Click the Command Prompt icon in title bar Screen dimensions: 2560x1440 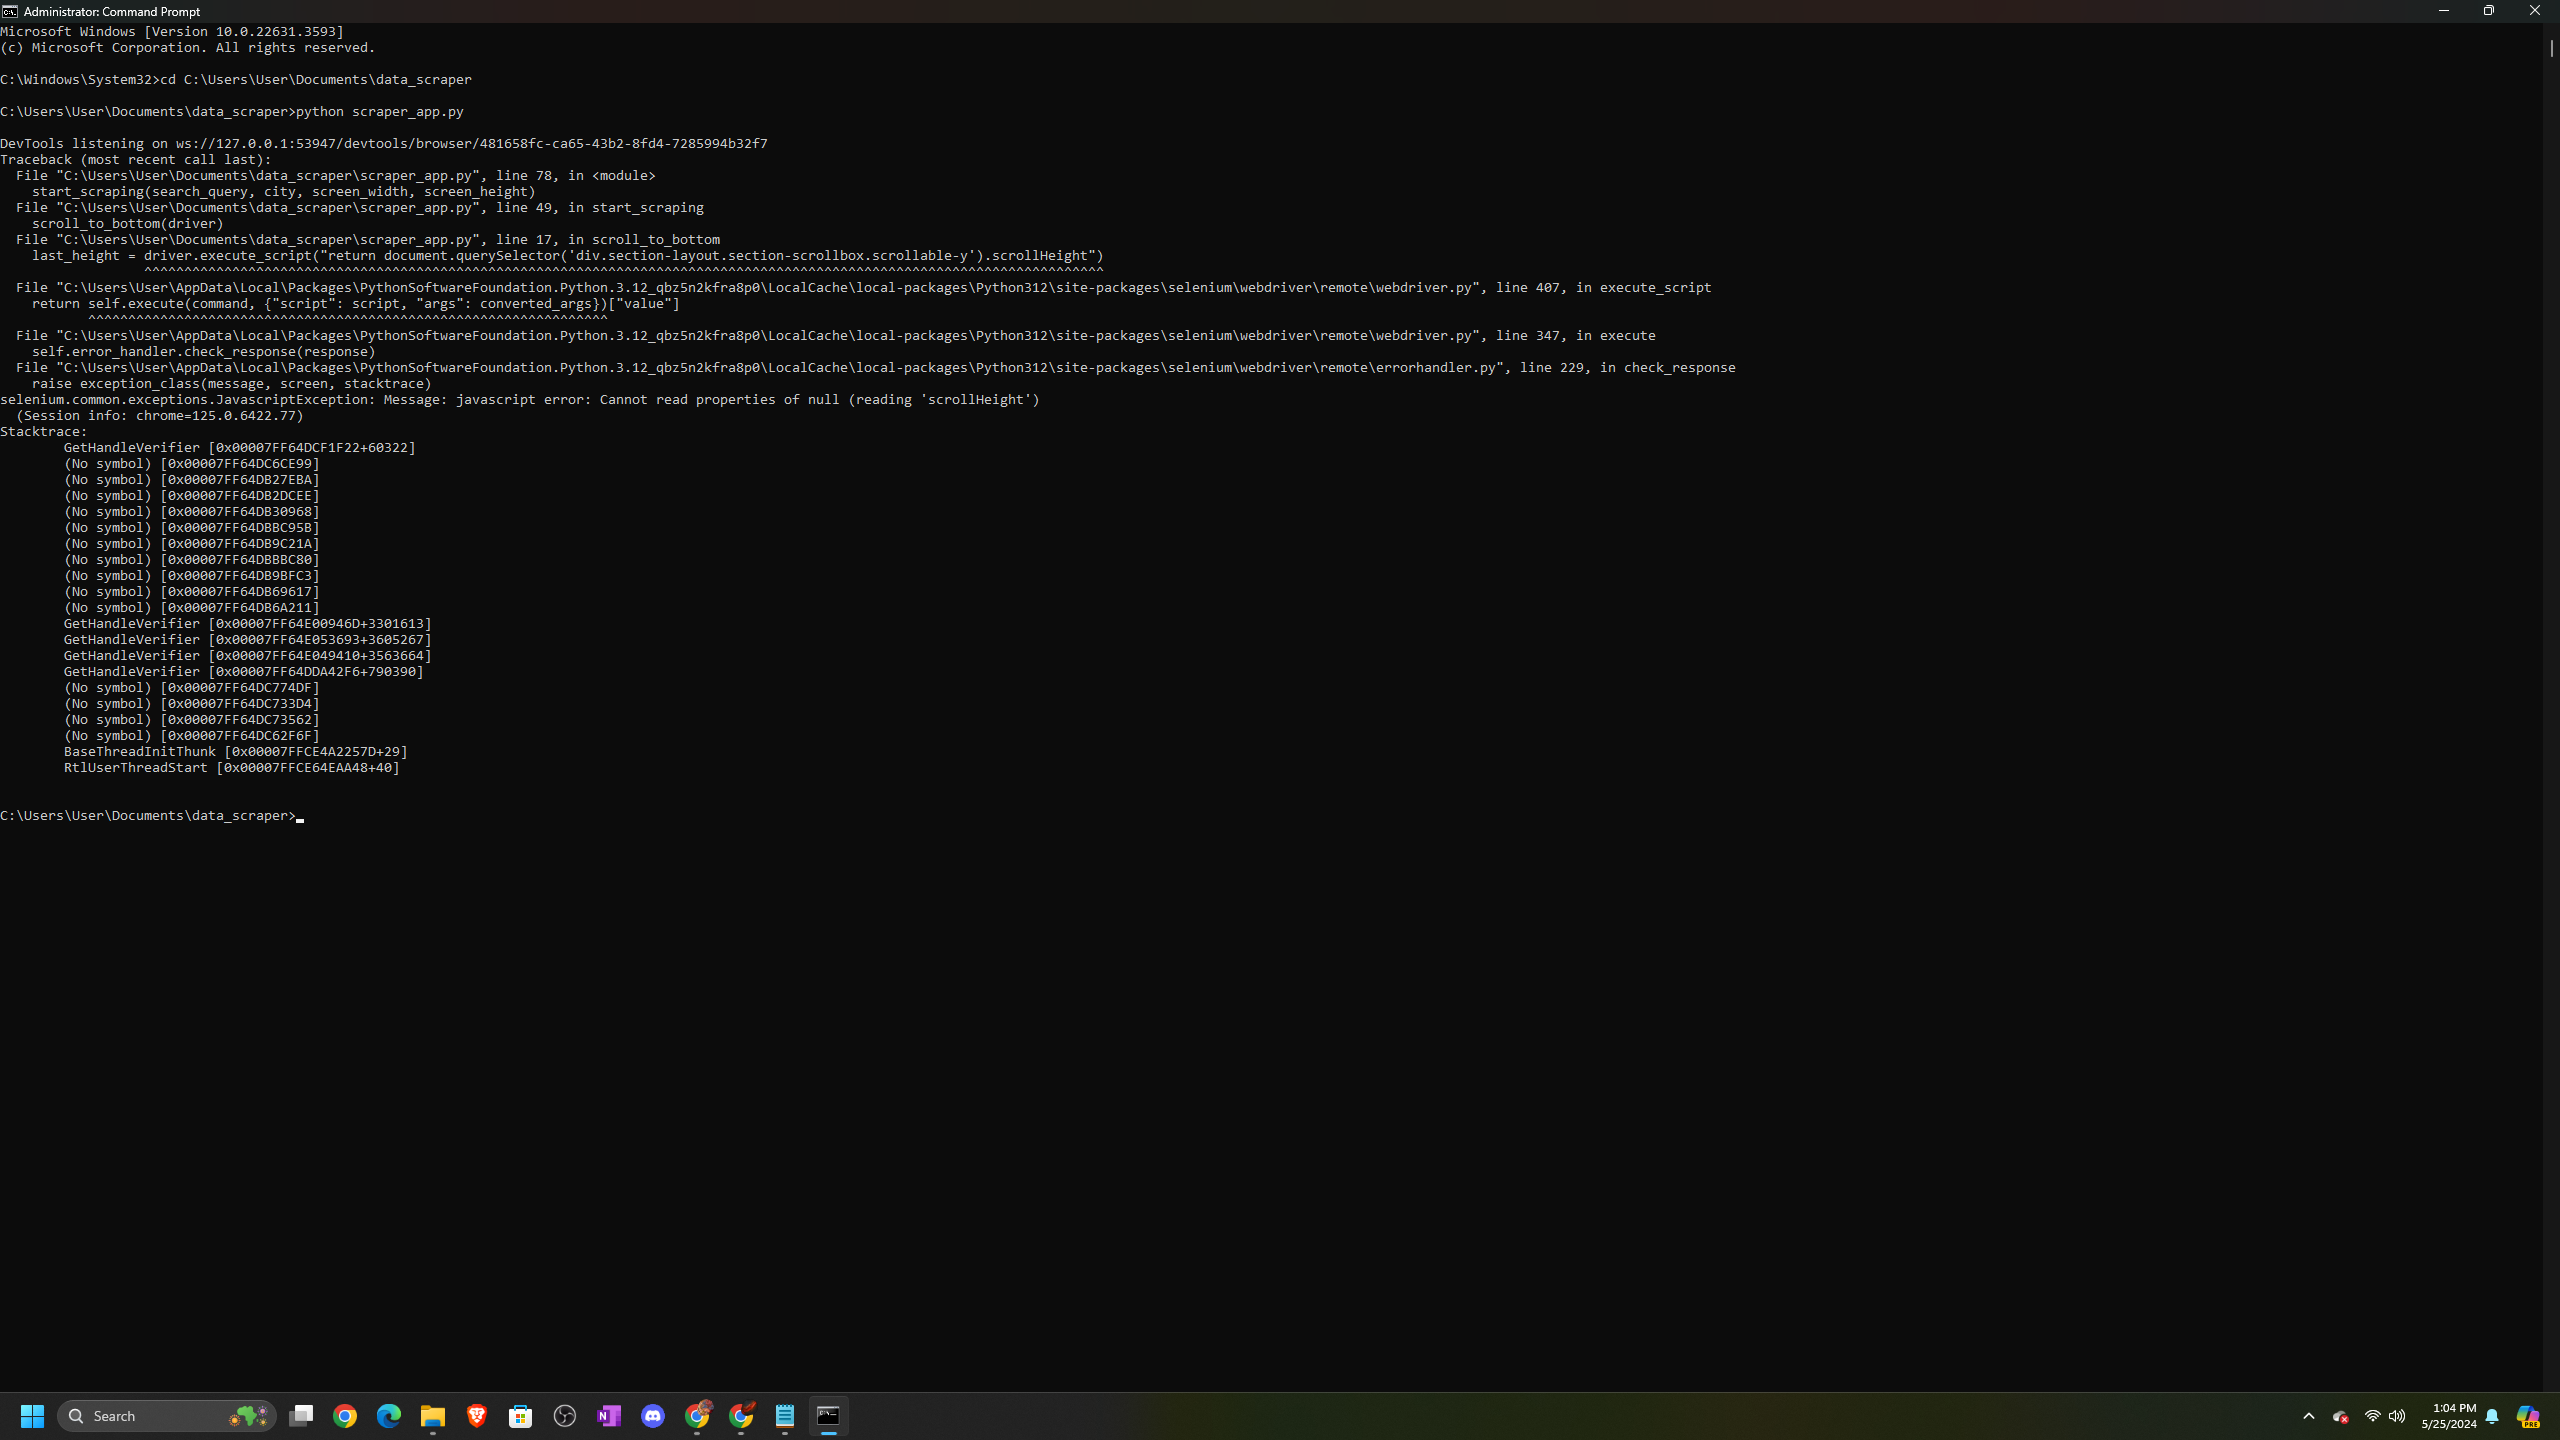click(x=10, y=11)
